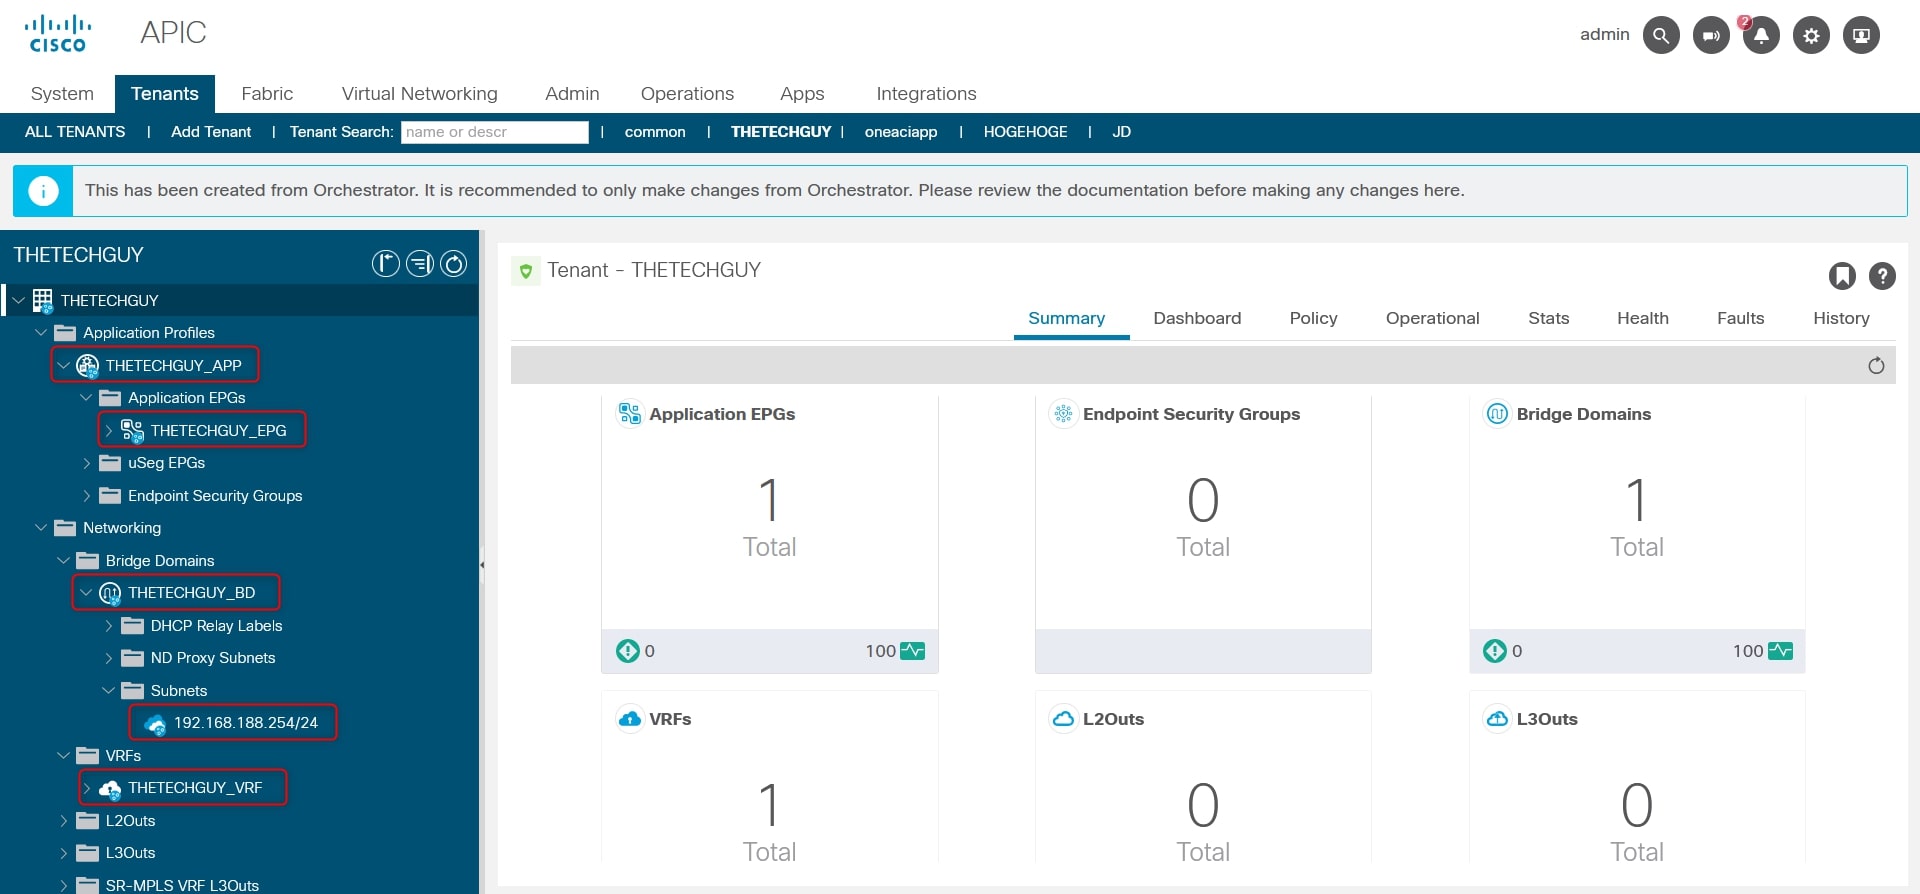Screen dimensions: 1920x894
Task: Click the Application EPGs card icon
Action: [x=629, y=413]
